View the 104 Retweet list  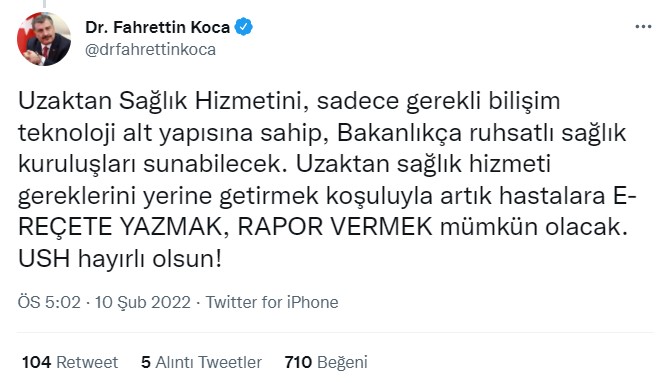coord(70,362)
